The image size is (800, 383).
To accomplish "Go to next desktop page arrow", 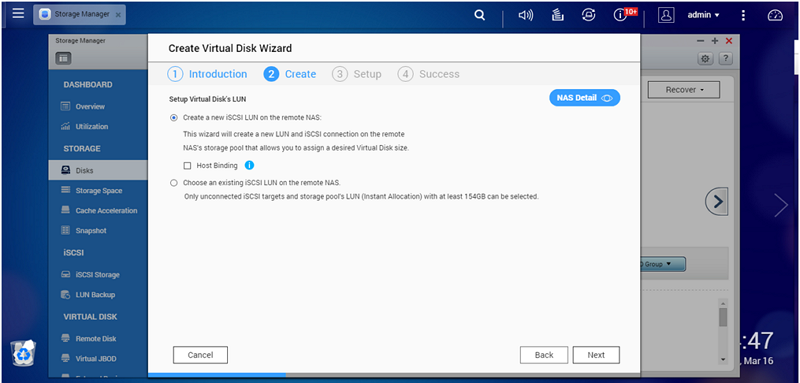I will pyautogui.click(x=781, y=205).
